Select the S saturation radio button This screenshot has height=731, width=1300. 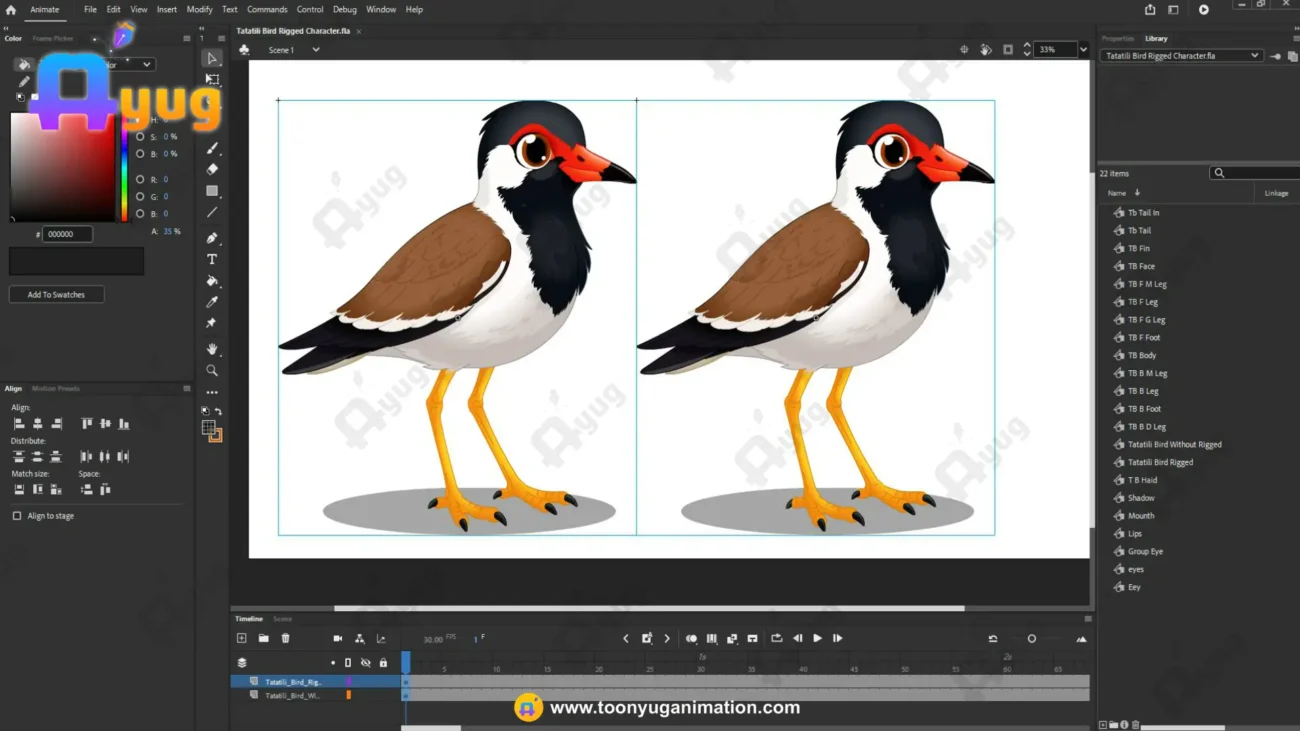pos(140,137)
